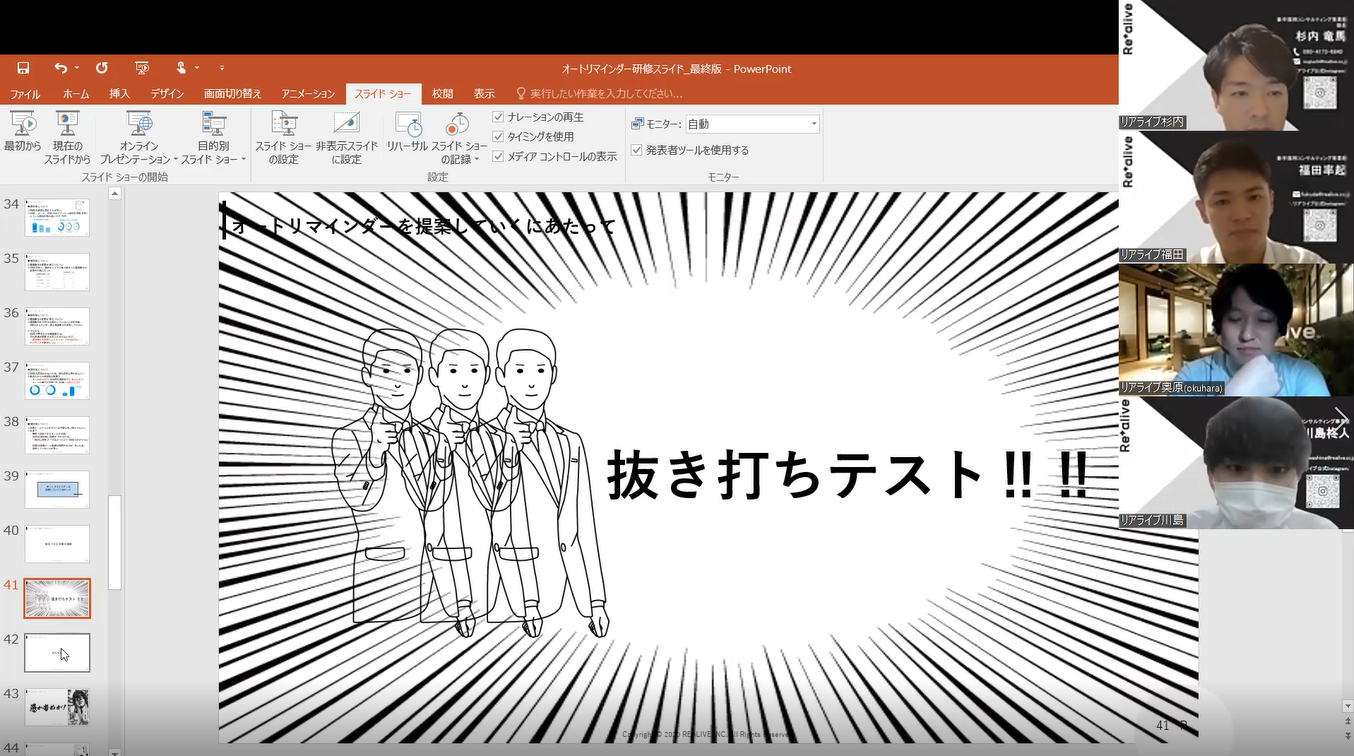Uncheck 発表者ツールを使用する checkbox
The height and width of the screenshot is (756, 1354).
pos(636,150)
